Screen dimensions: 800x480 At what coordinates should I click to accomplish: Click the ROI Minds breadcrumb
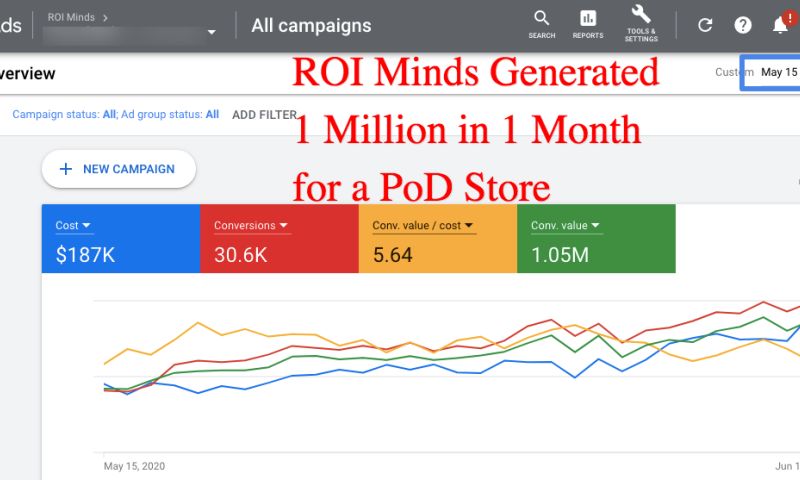click(72, 17)
